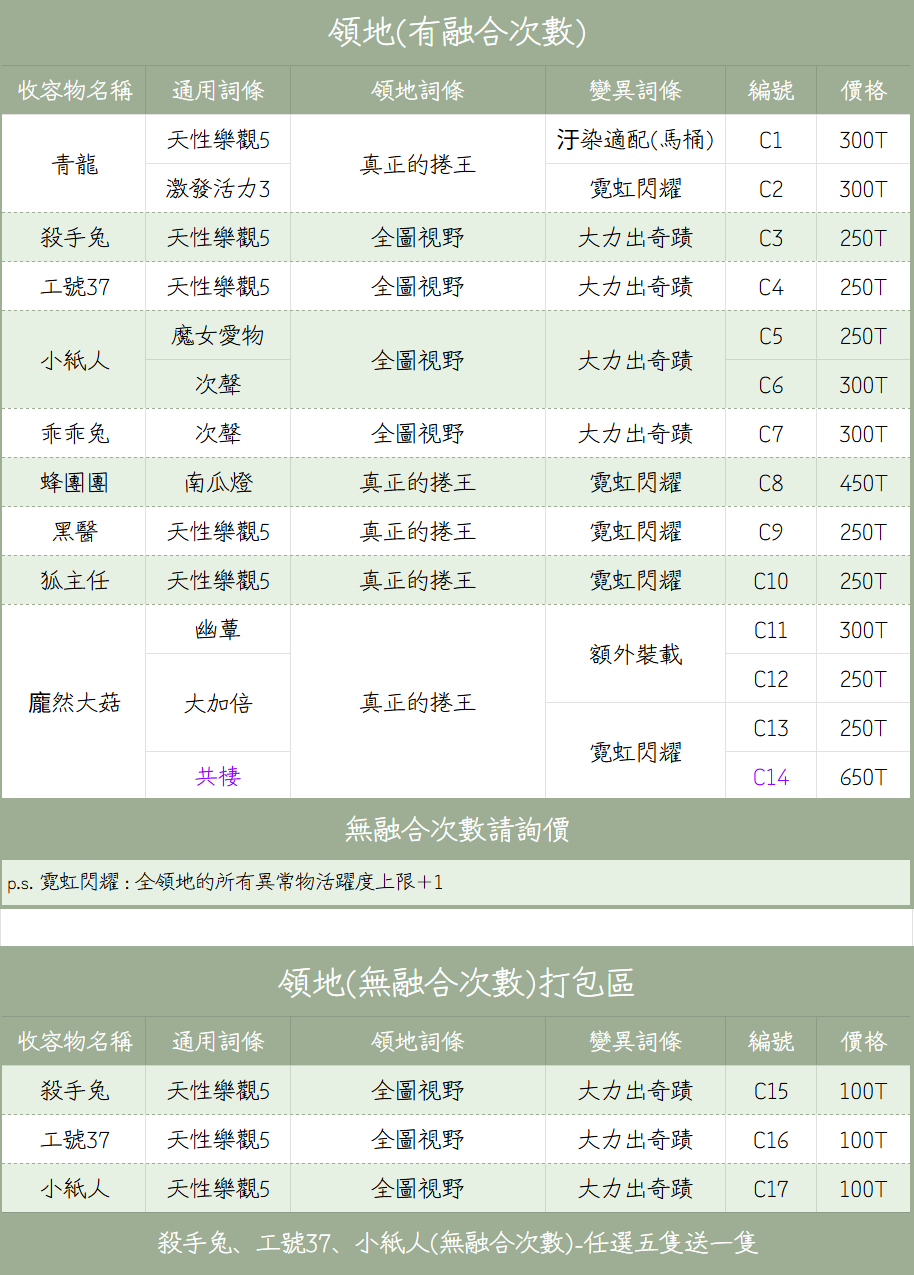Click the 大加倍 trait cell
Viewport: 914px width, 1275px height.
pyautogui.click(x=218, y=703)
